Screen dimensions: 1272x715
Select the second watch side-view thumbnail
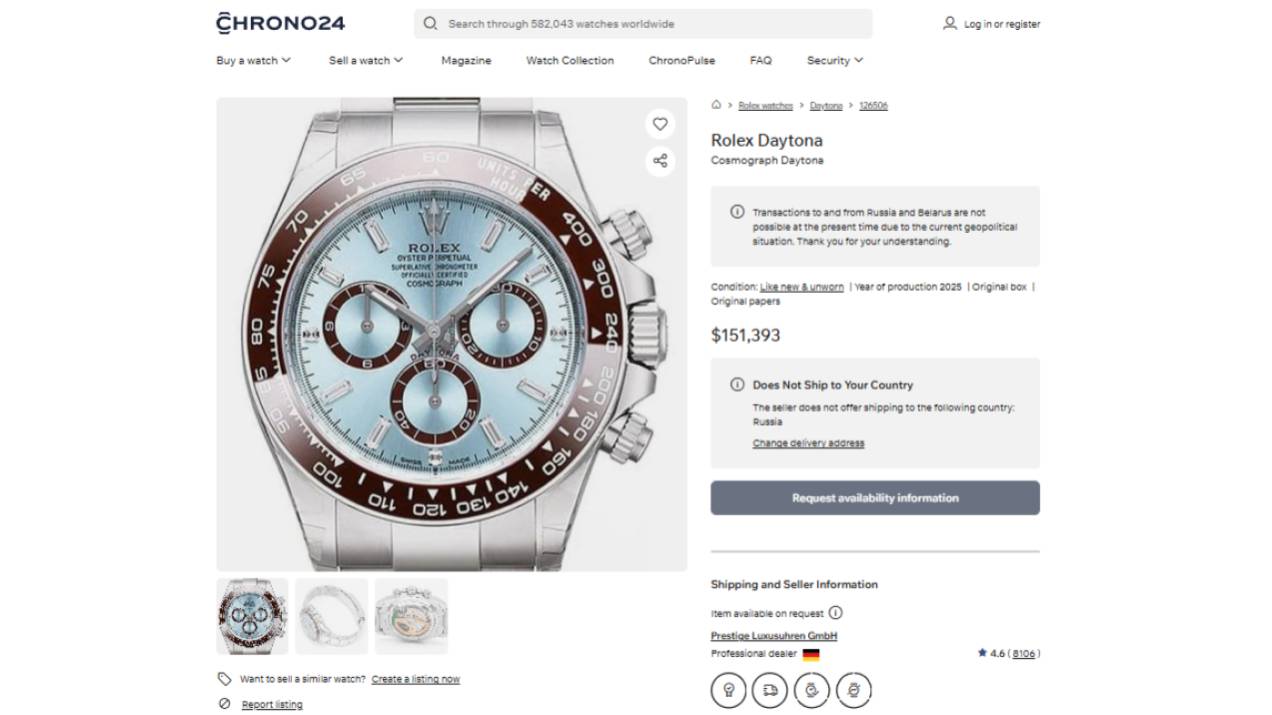pos(332,616)
